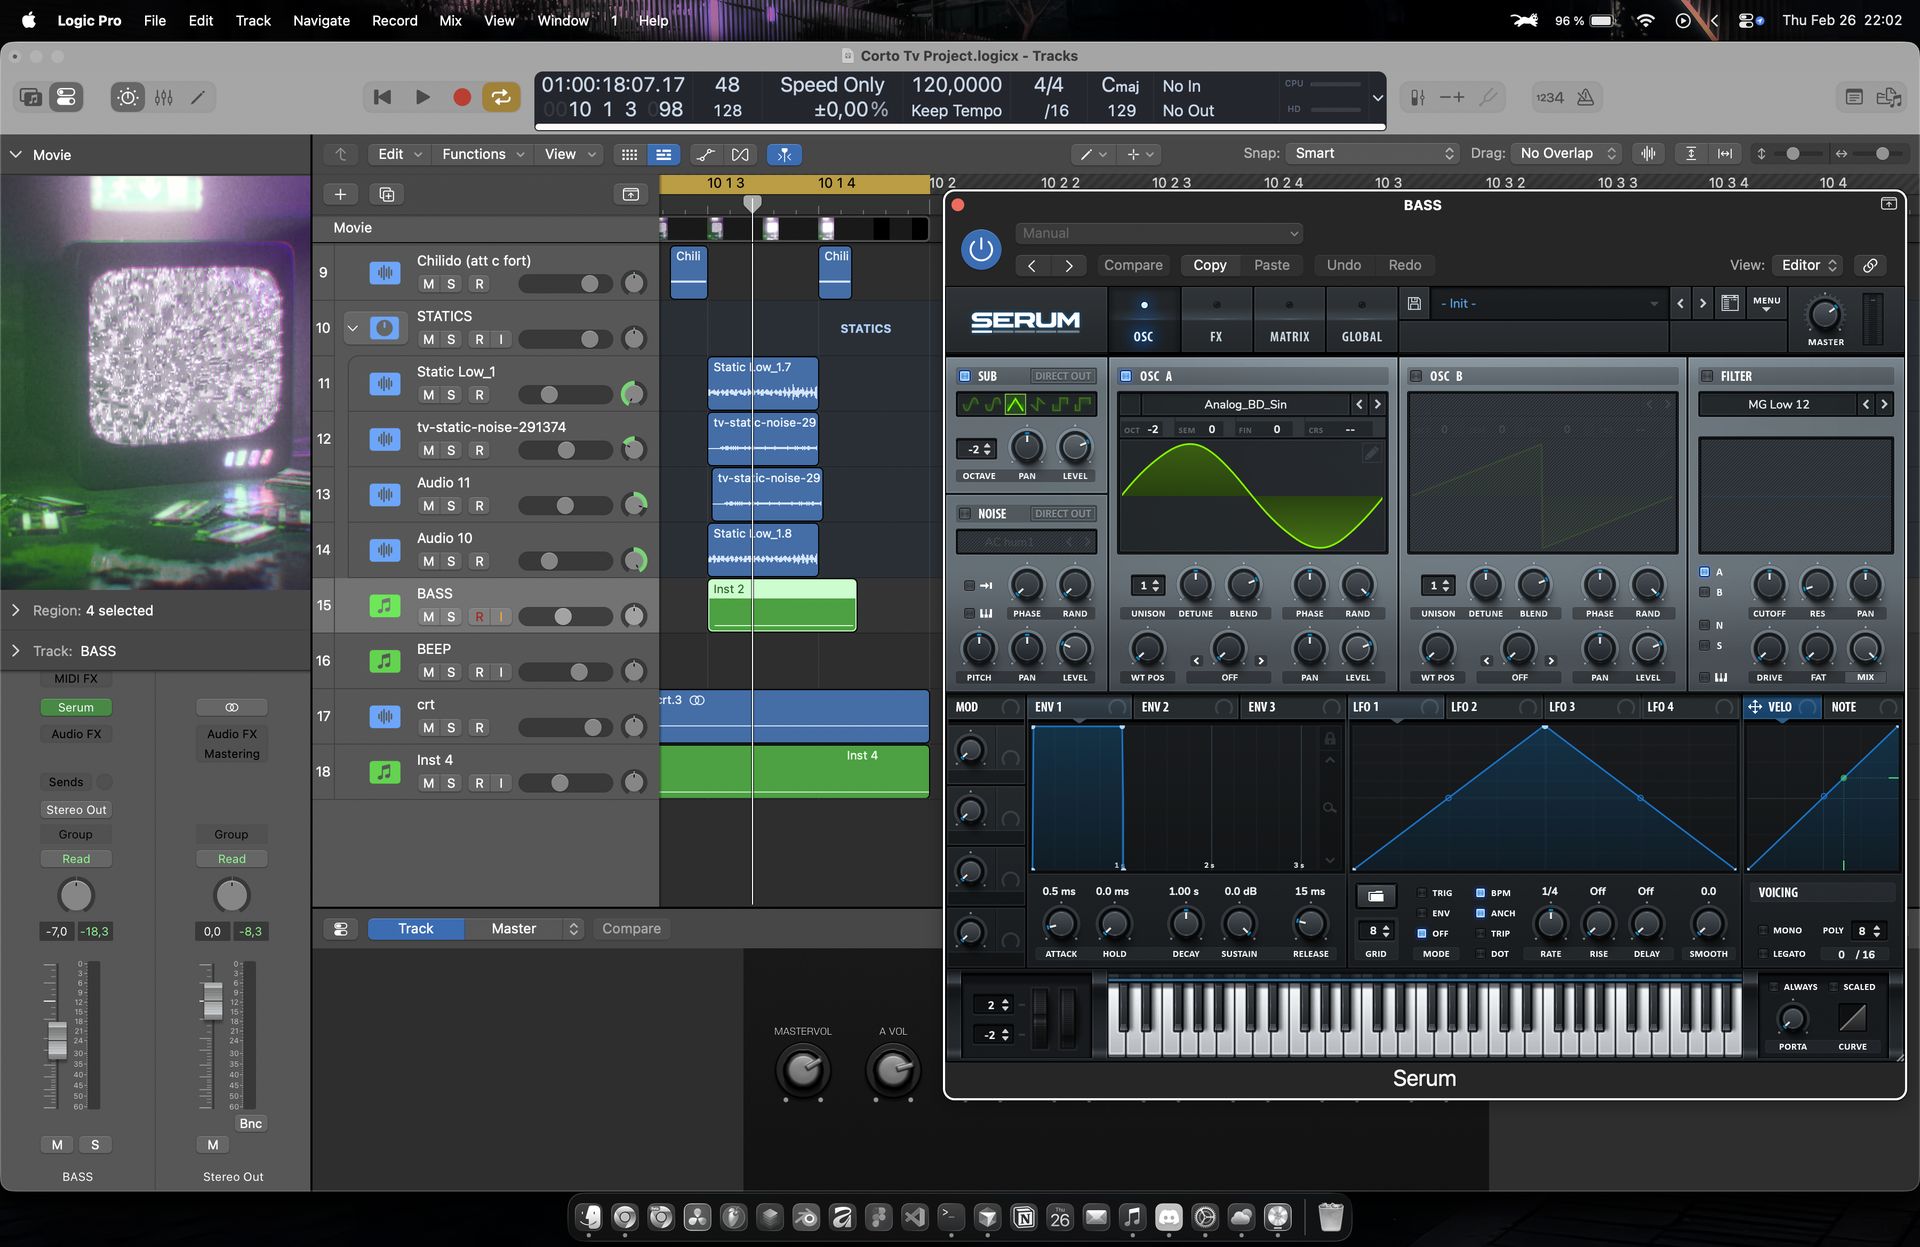Click the Serum power bypass button

click(980, 249)
